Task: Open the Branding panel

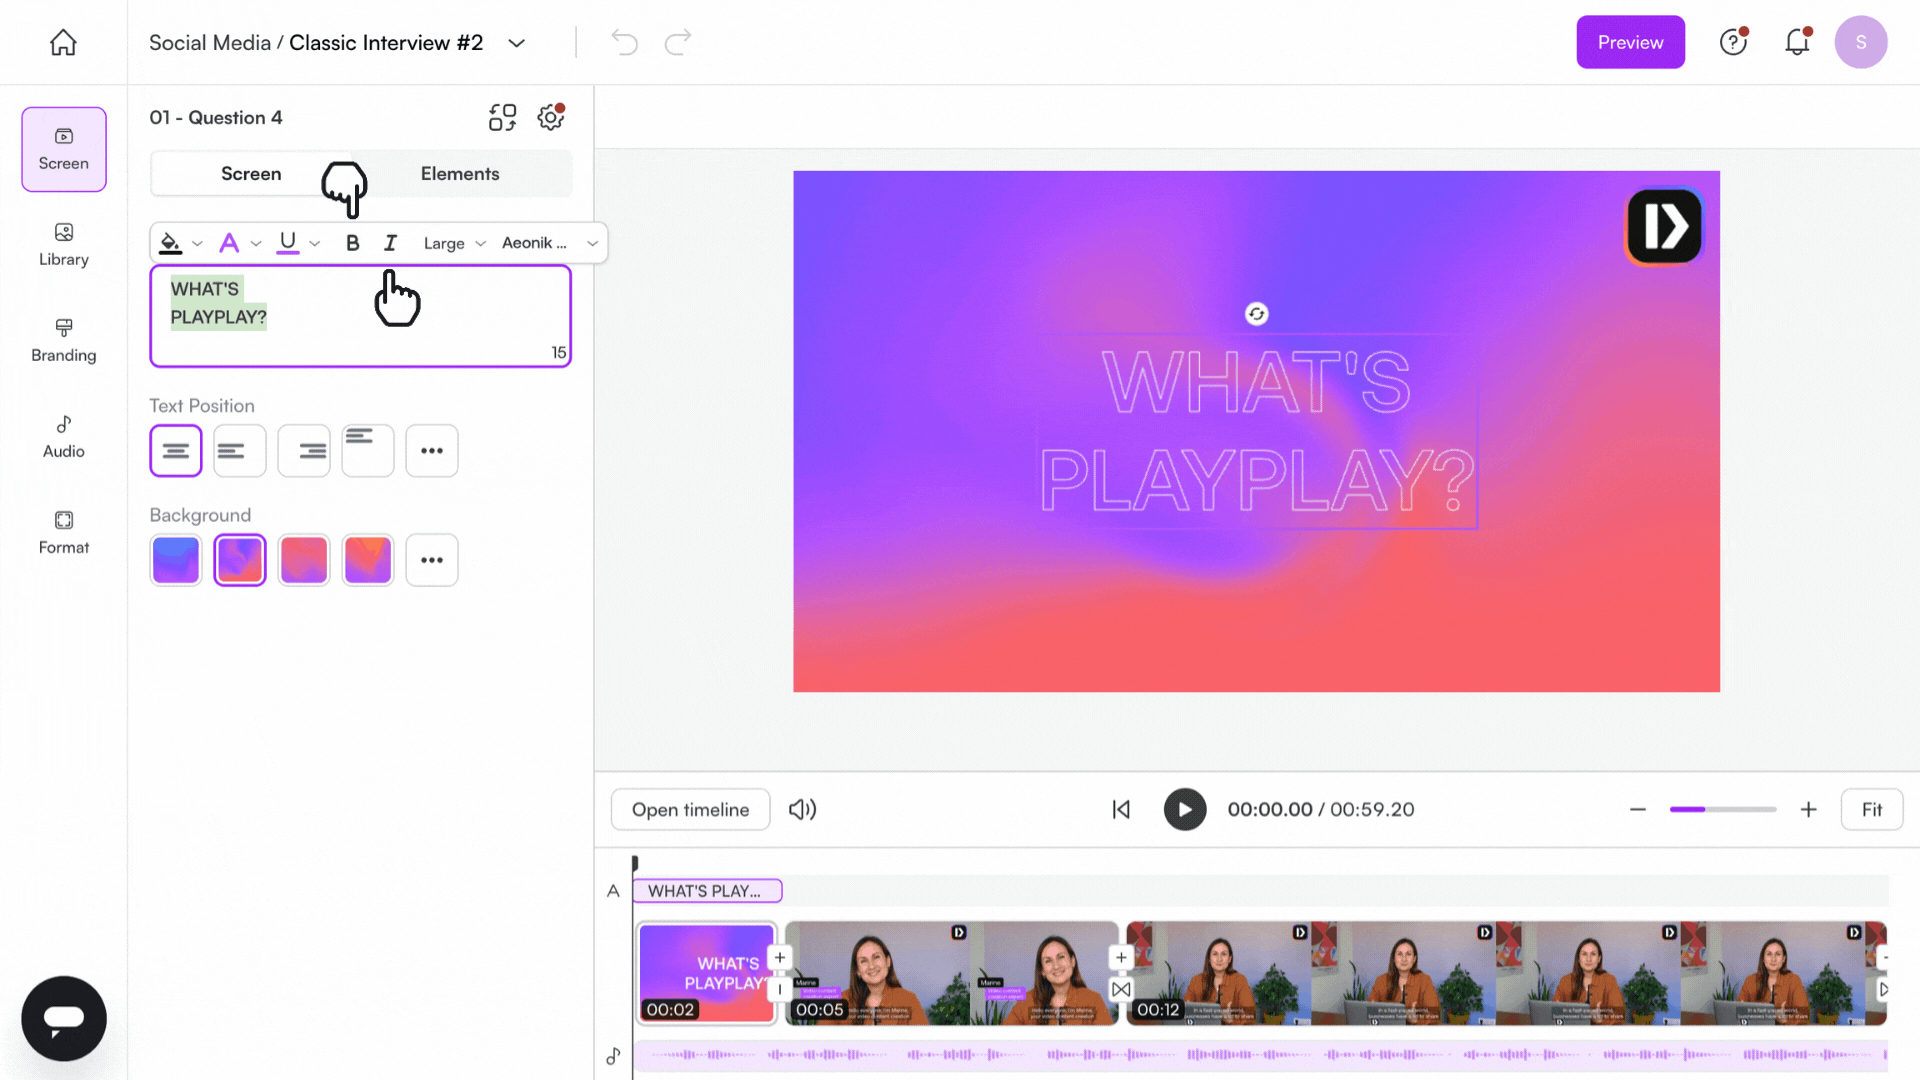Action: pos(63,340)
